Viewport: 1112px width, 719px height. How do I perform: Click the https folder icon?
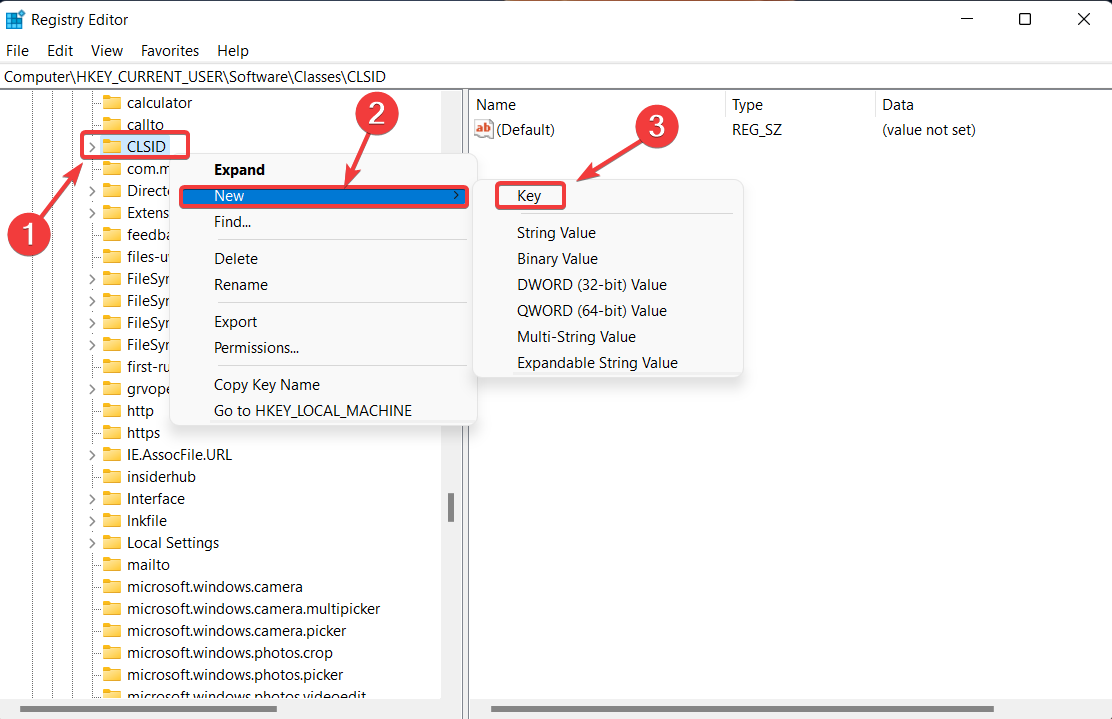pos(112,433)
